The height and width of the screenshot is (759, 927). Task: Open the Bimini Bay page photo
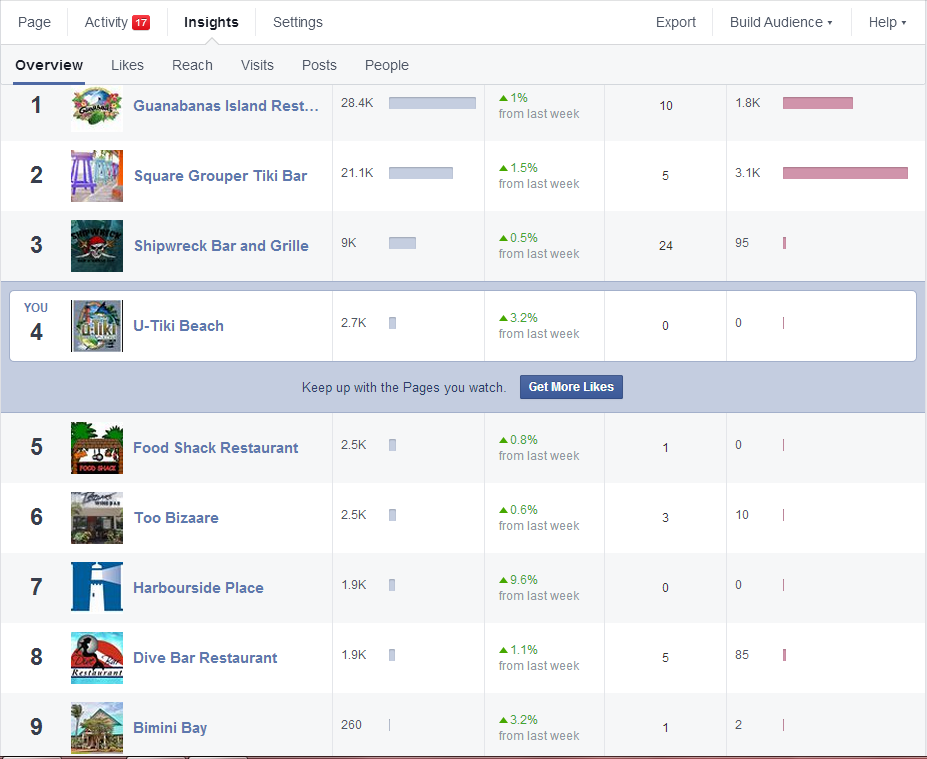click(x=97, y=728)
